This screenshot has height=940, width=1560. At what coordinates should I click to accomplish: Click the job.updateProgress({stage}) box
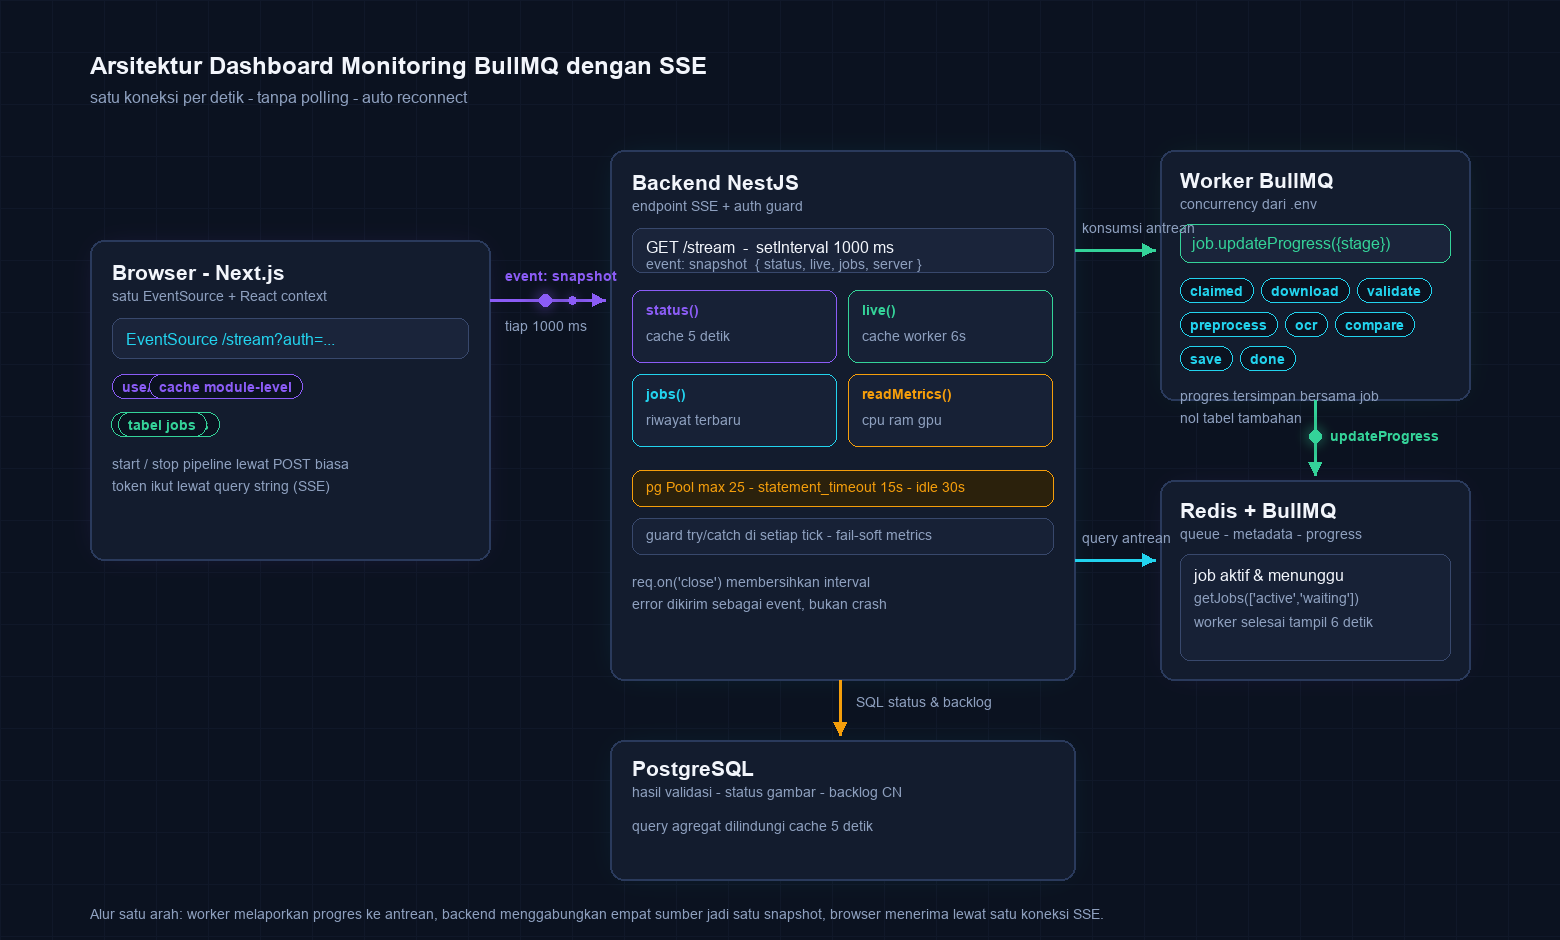click(x=1315, y=244)
